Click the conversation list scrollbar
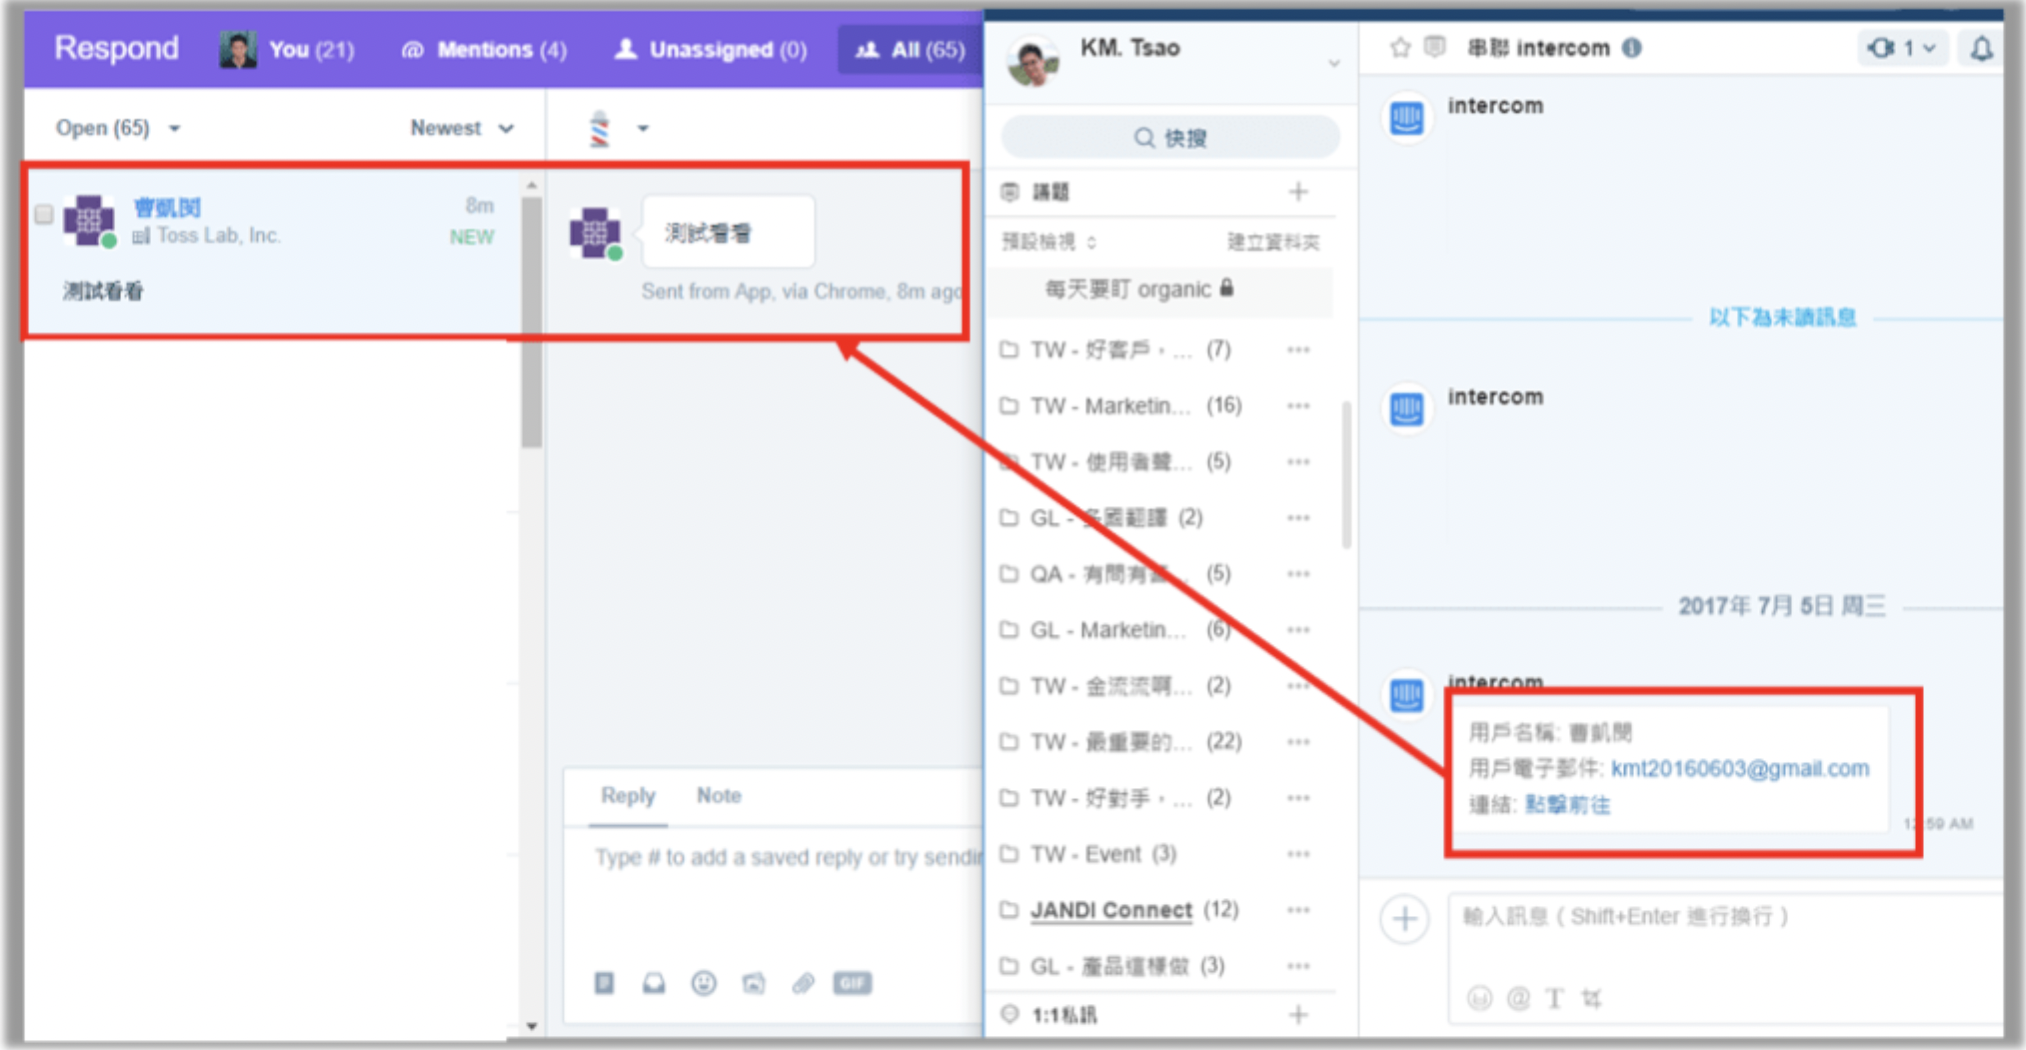 [531, 320]
